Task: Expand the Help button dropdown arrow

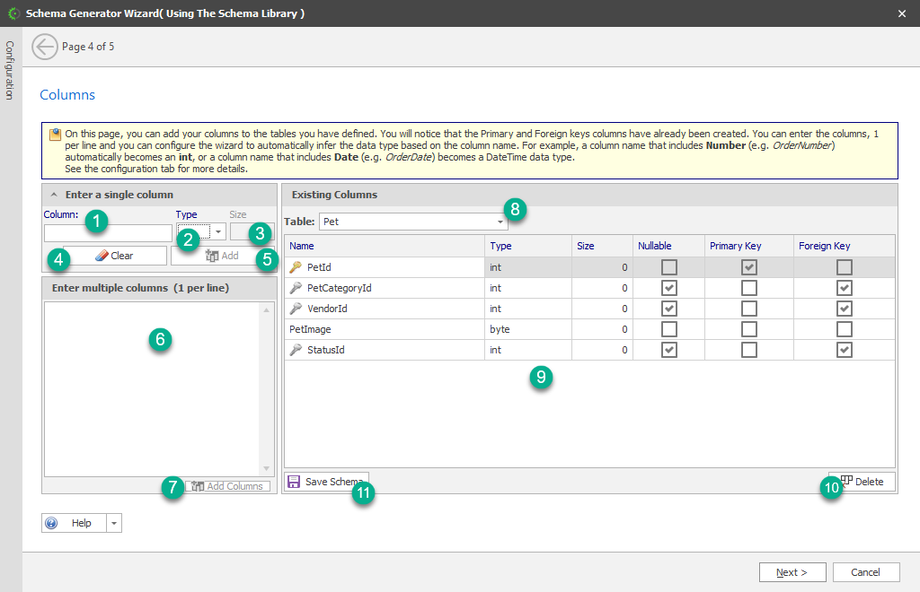Action: pos(113,523)
